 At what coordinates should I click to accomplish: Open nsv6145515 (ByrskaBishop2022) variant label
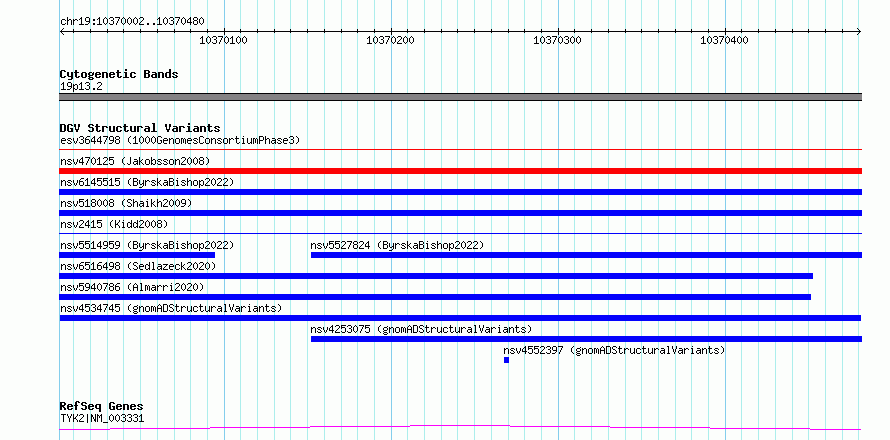(x=147, y=182)
